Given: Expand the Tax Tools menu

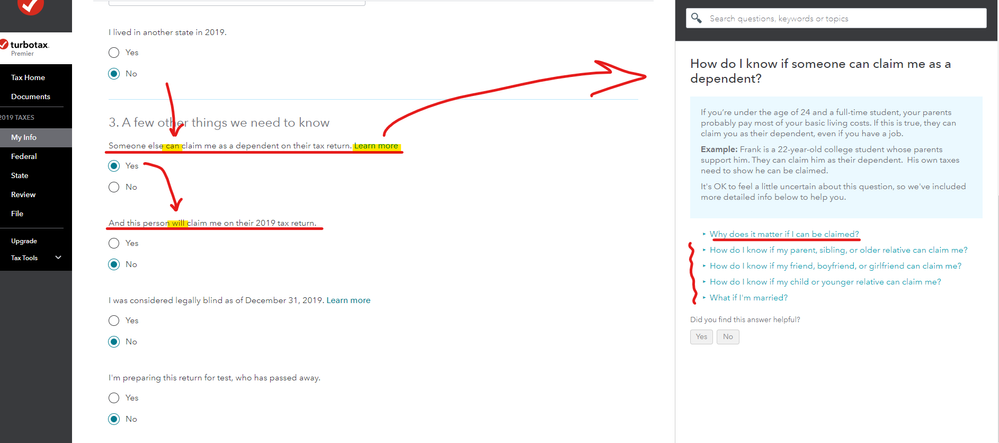Looking at the screenshot, I should pos(35,258).
